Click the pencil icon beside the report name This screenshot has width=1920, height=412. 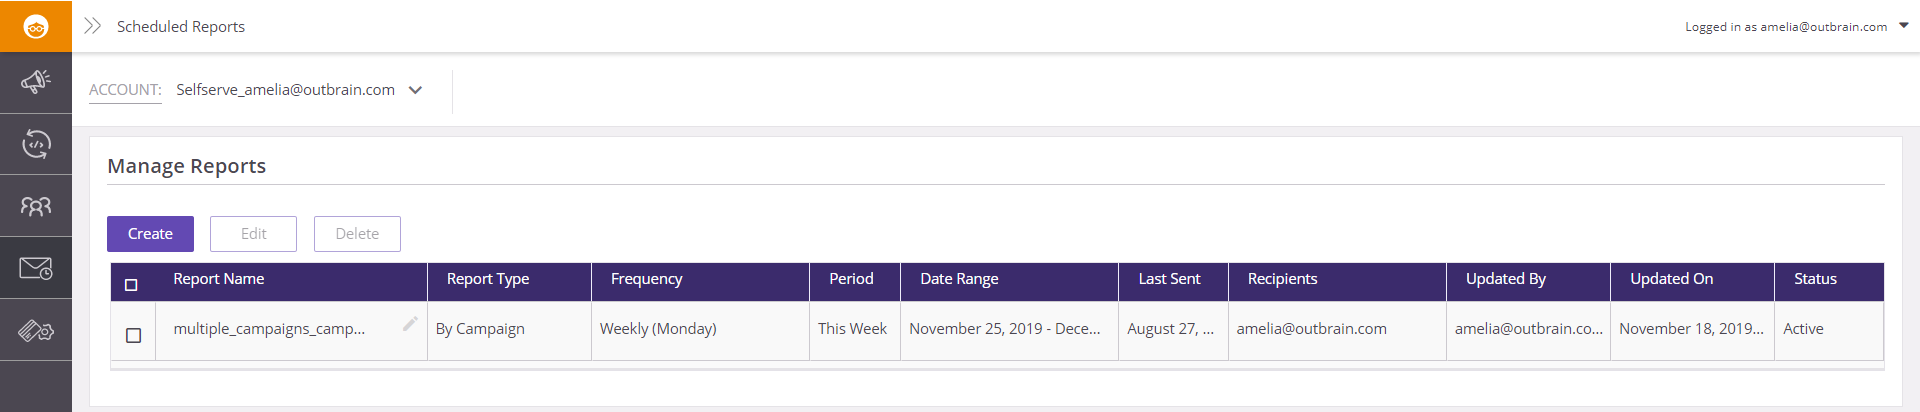[x=410, y=324]
